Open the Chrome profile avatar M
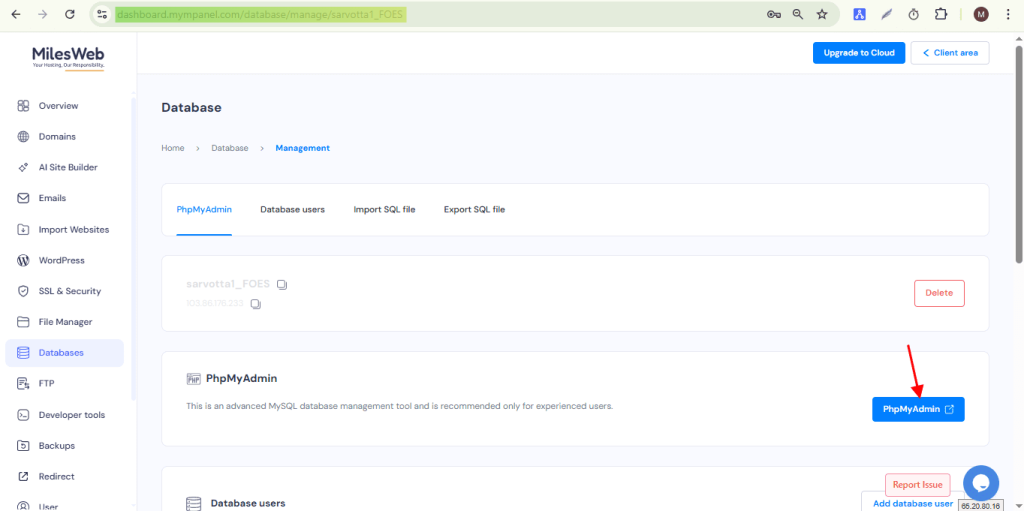1024x511 pixels. [981, 14]
